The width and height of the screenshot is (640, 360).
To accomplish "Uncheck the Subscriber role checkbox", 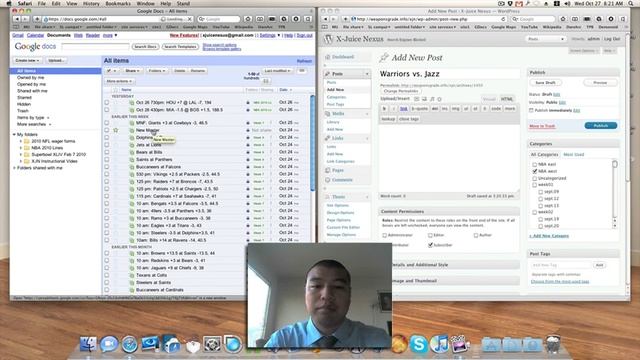I will click(x=430, y=245).
